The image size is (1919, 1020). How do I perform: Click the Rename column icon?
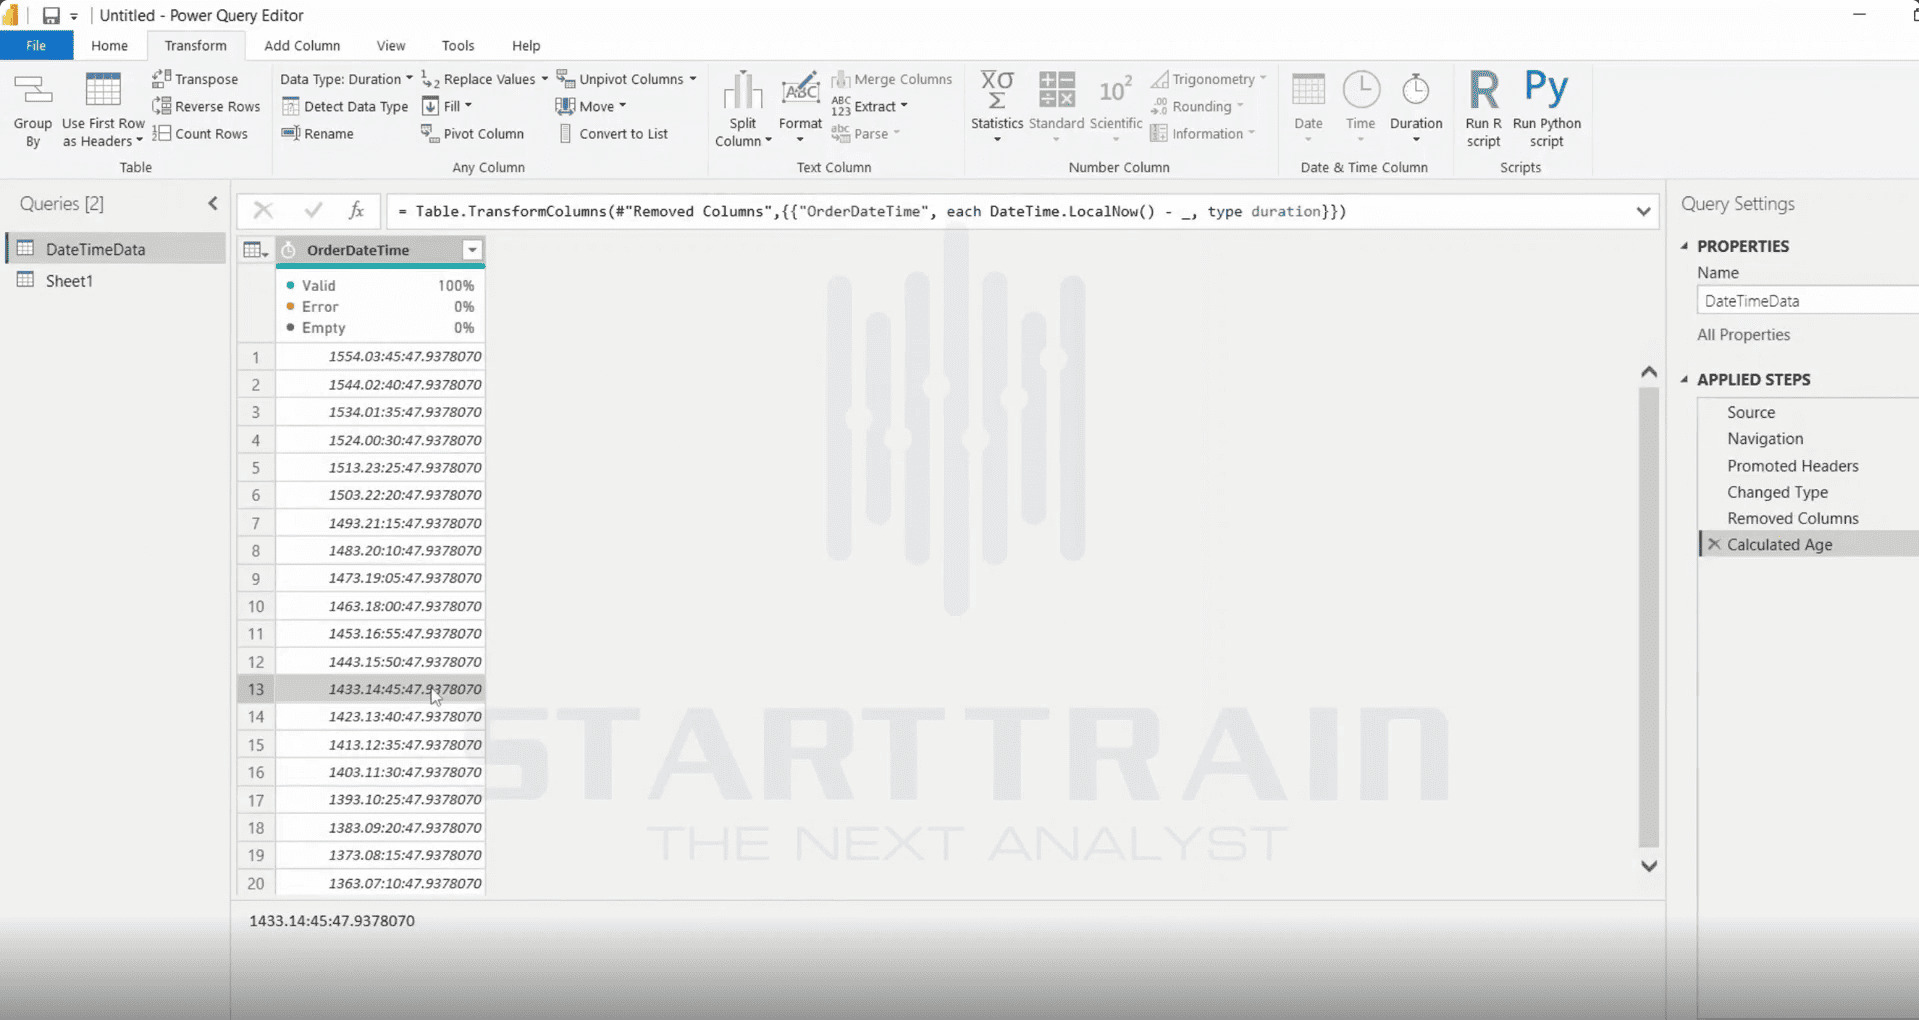click(x=290, y=133)
